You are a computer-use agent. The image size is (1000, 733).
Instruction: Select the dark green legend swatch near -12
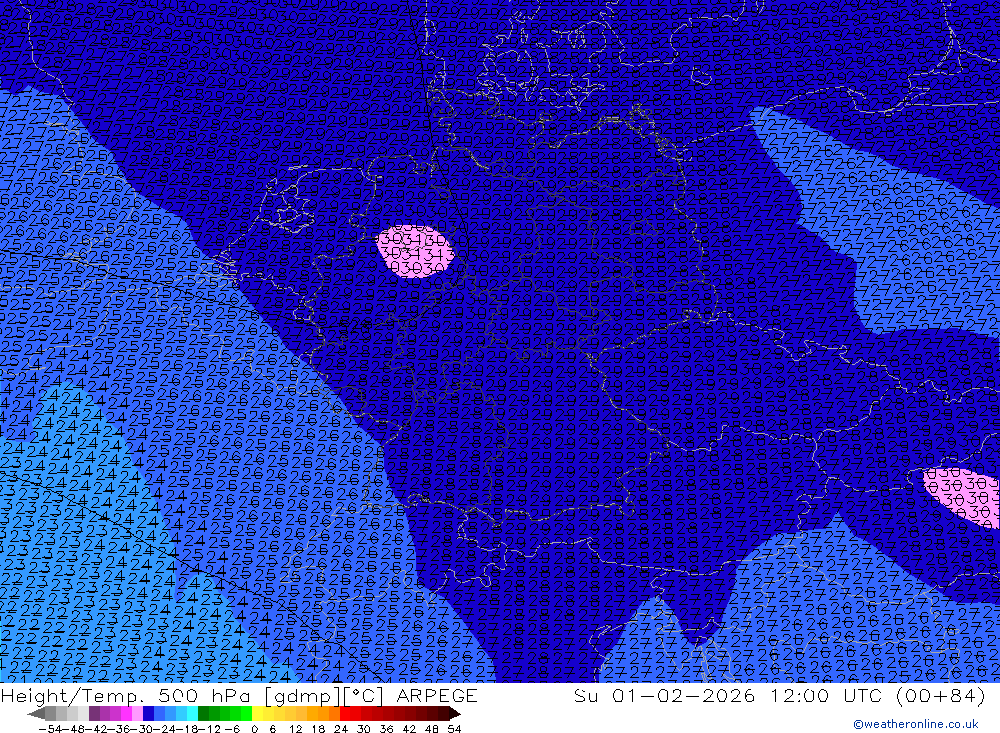203,713
